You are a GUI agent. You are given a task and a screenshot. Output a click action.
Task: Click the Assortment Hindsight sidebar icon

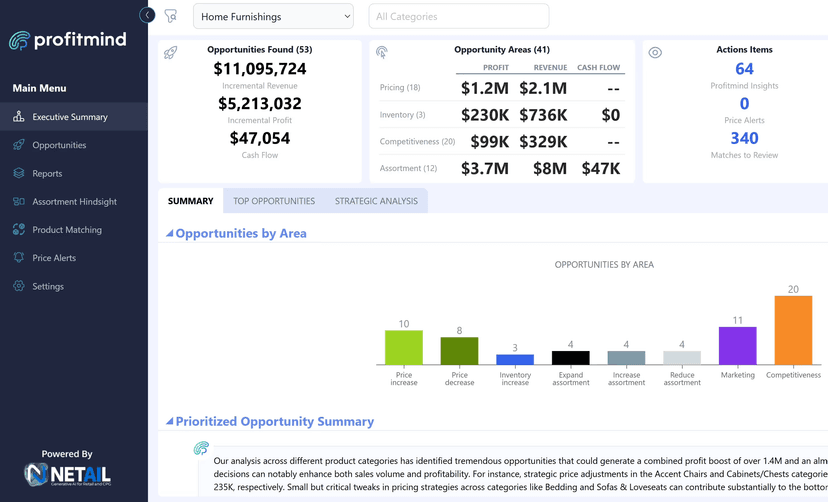click(x=18, y=201)
